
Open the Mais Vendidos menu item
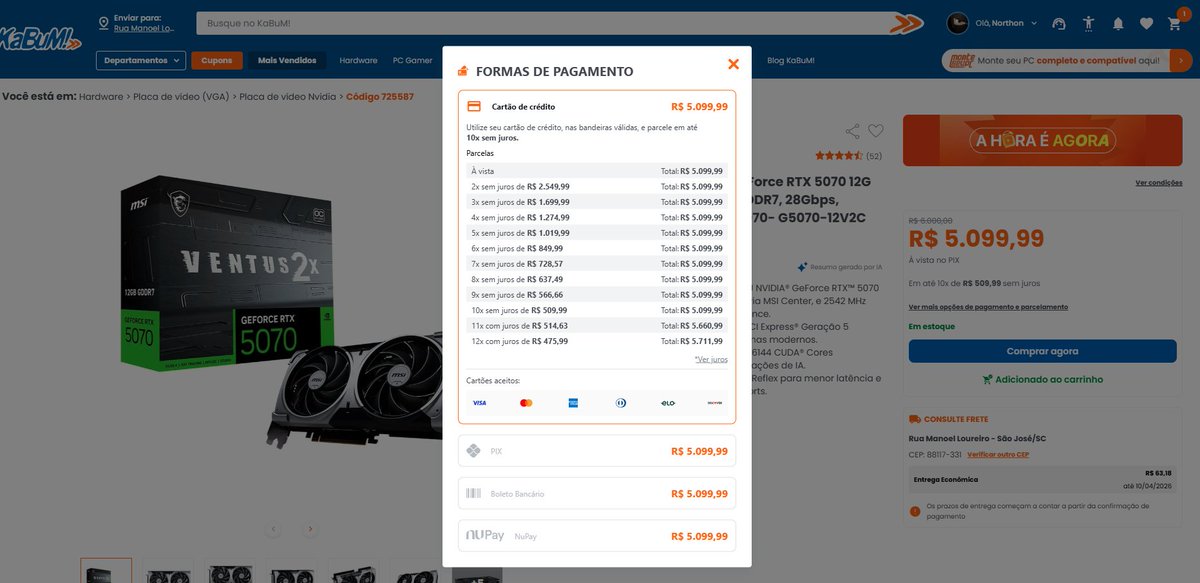tap(287, 60)
